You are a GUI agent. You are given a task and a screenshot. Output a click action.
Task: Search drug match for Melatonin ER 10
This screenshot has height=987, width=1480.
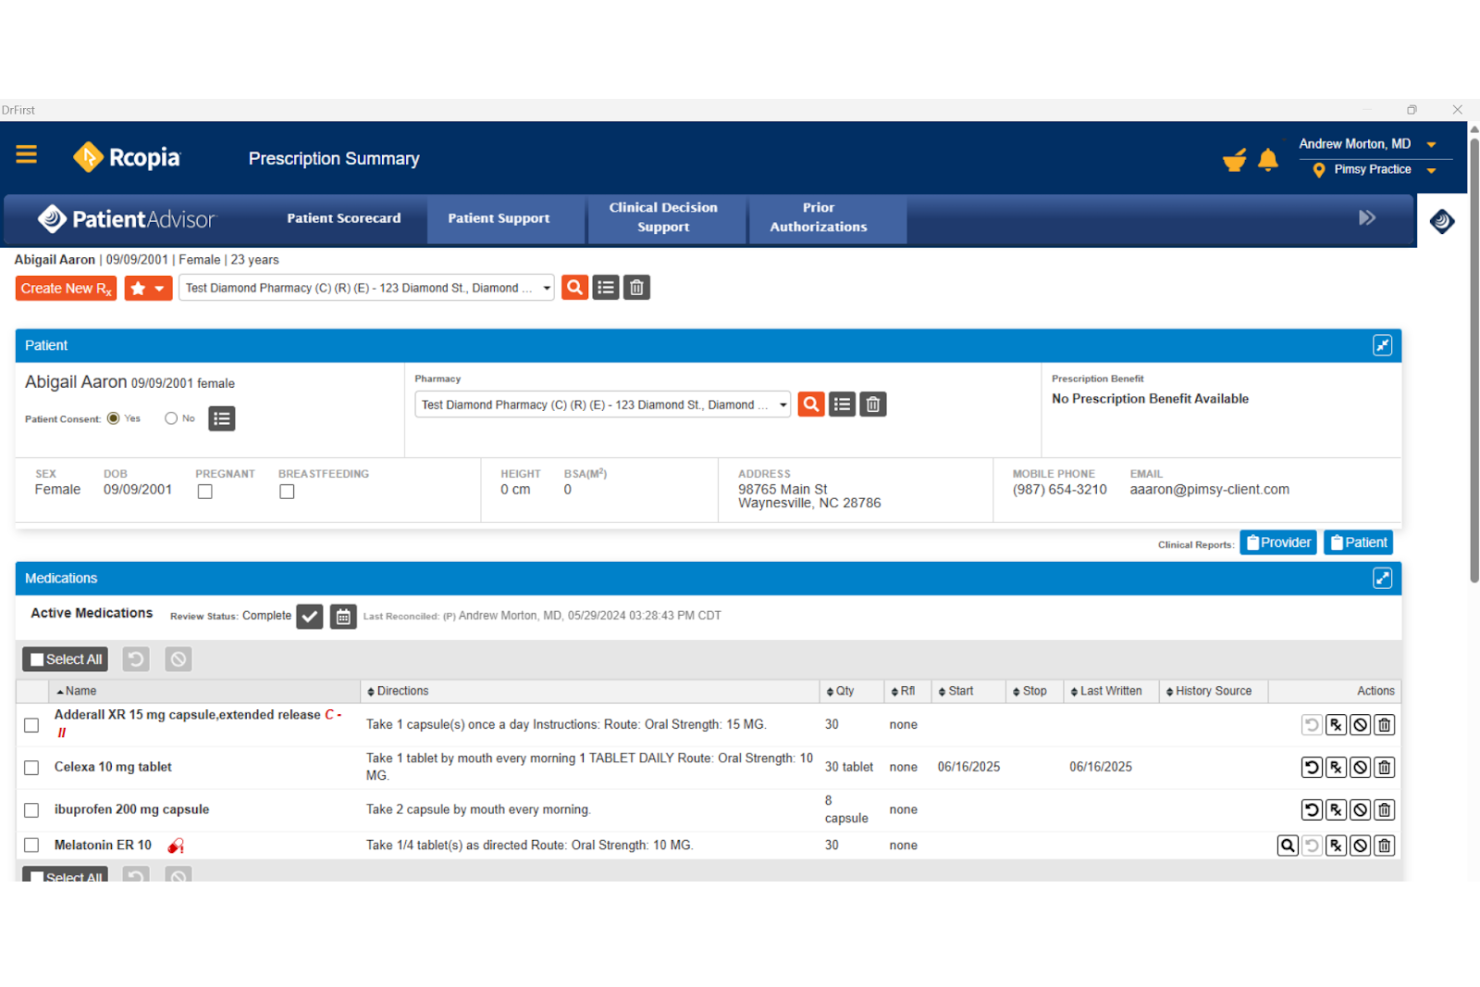coord(1288,846)
